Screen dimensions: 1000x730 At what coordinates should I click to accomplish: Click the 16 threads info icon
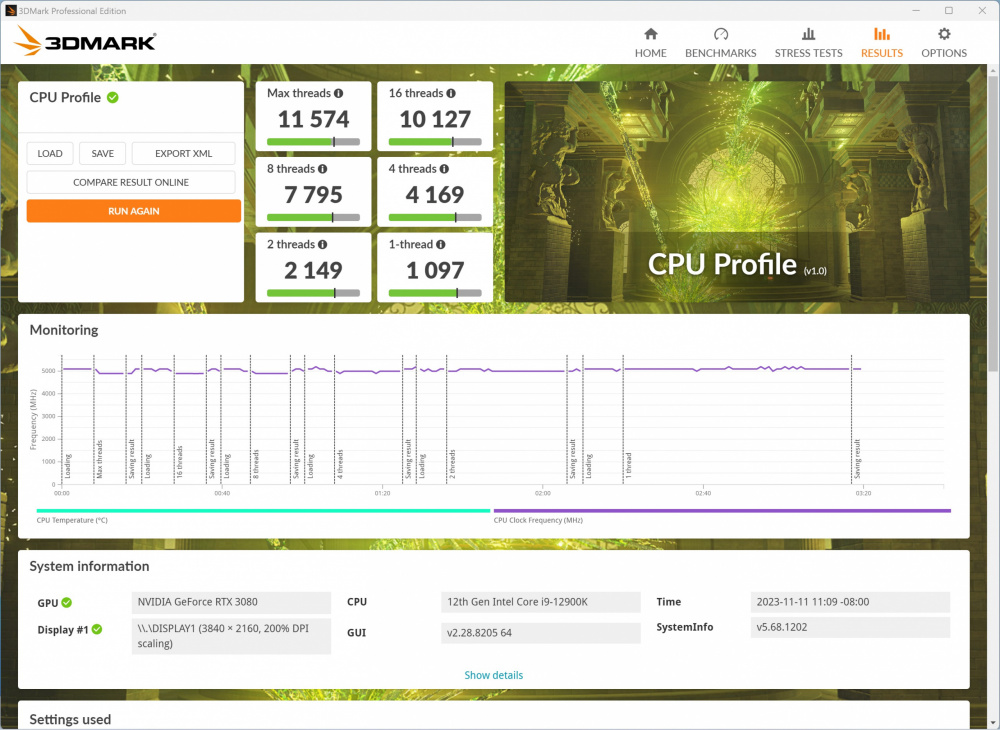[x=451, y=93]
